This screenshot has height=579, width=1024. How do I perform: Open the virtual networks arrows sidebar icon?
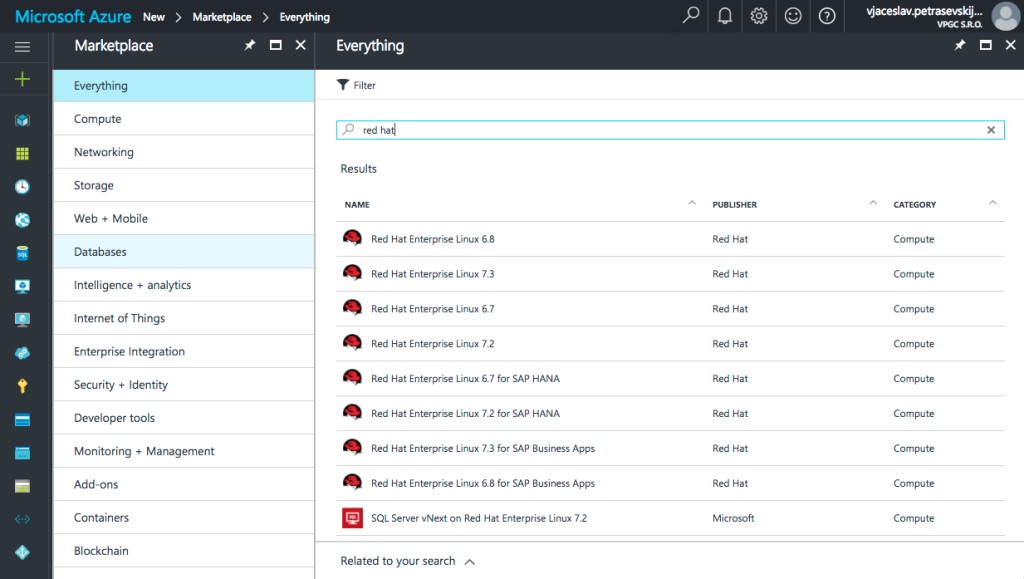[22, 519]
